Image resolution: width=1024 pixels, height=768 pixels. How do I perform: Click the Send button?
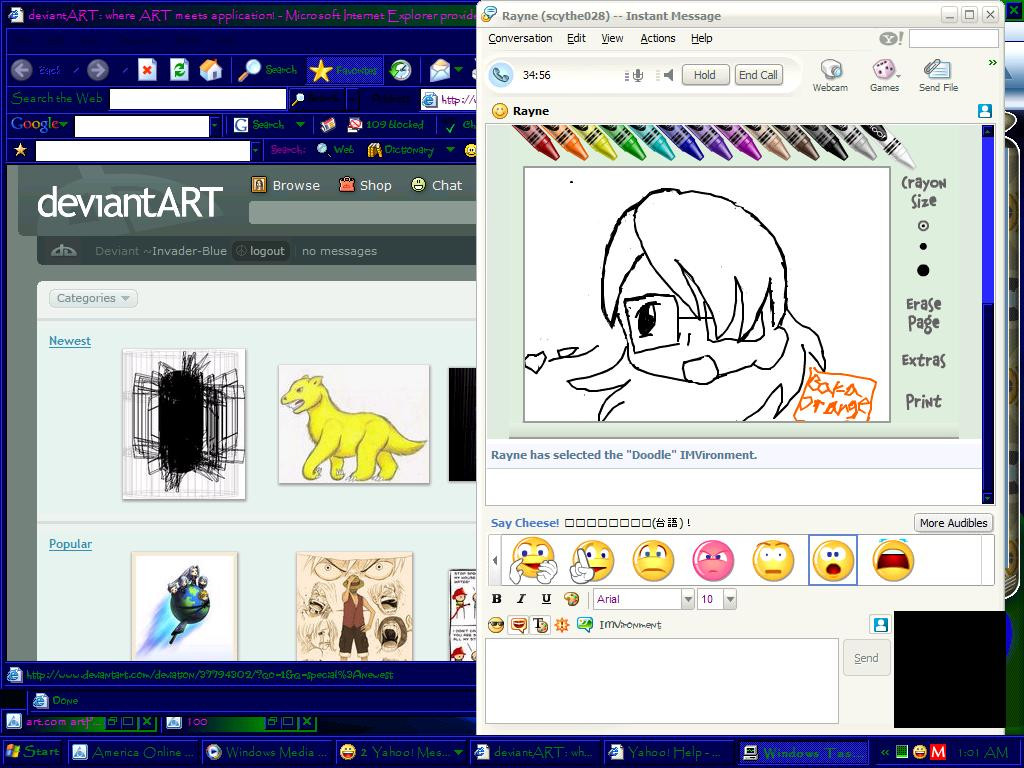tap(866, 658)
